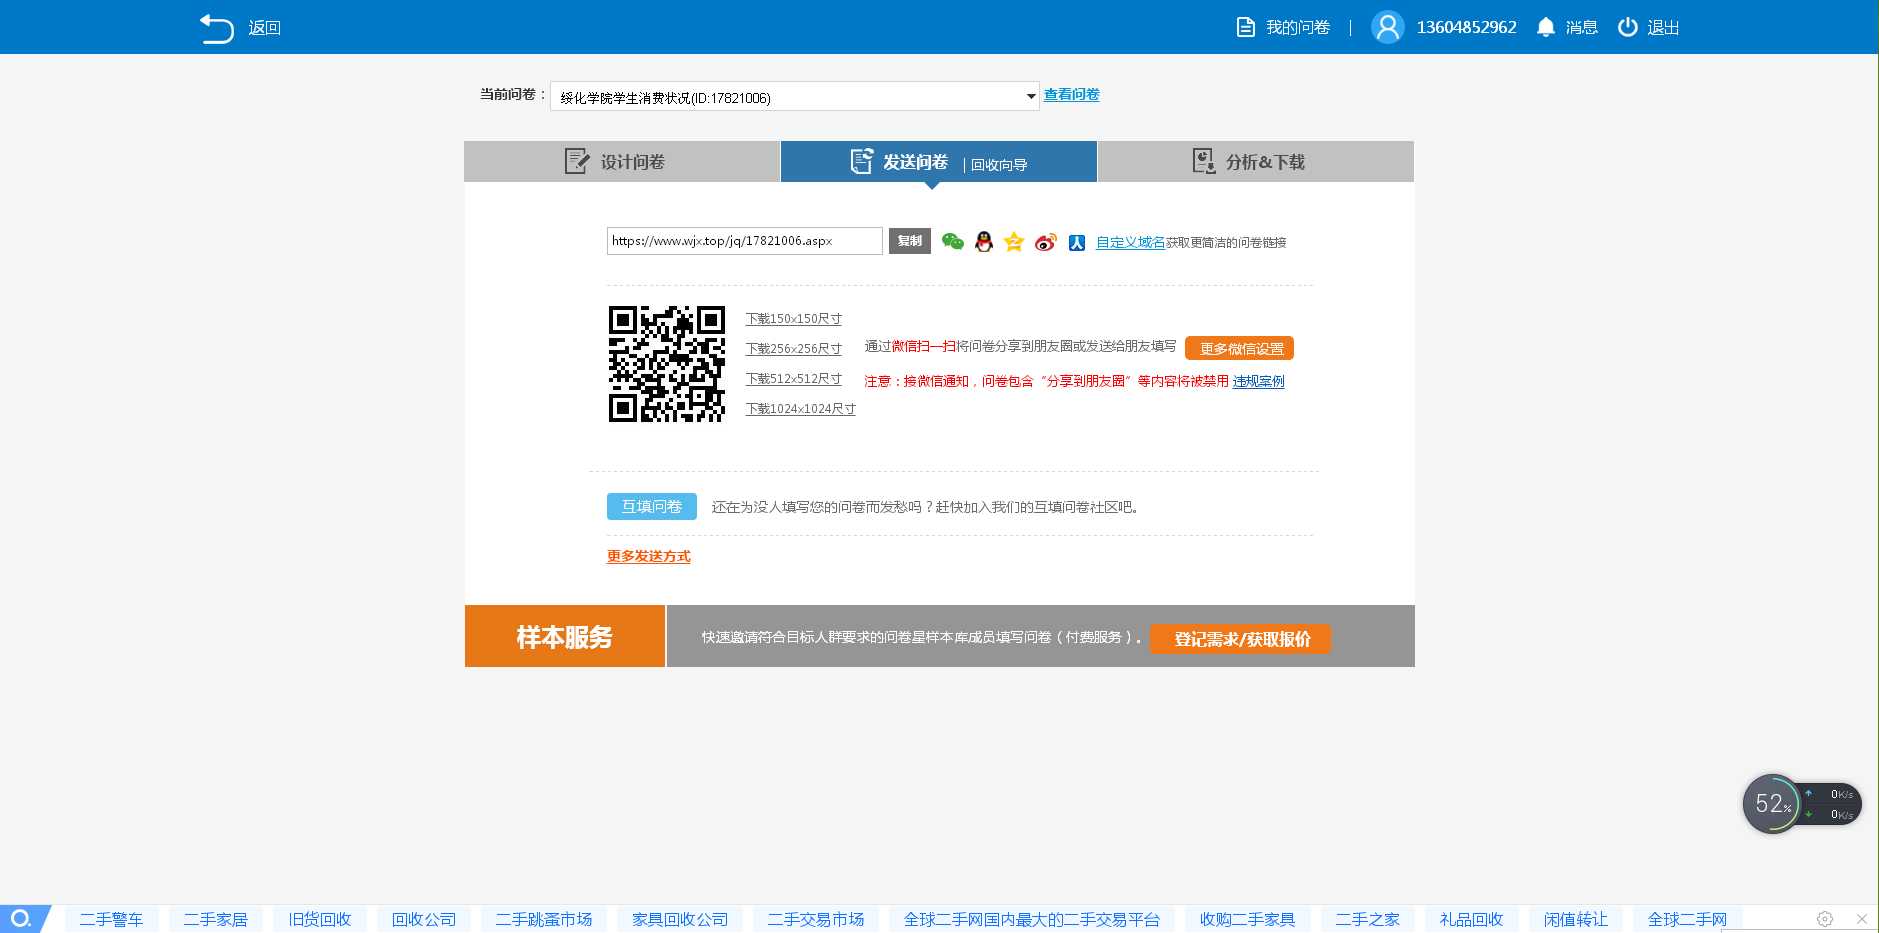Click the power logout icon

(x=1628, y=27)
